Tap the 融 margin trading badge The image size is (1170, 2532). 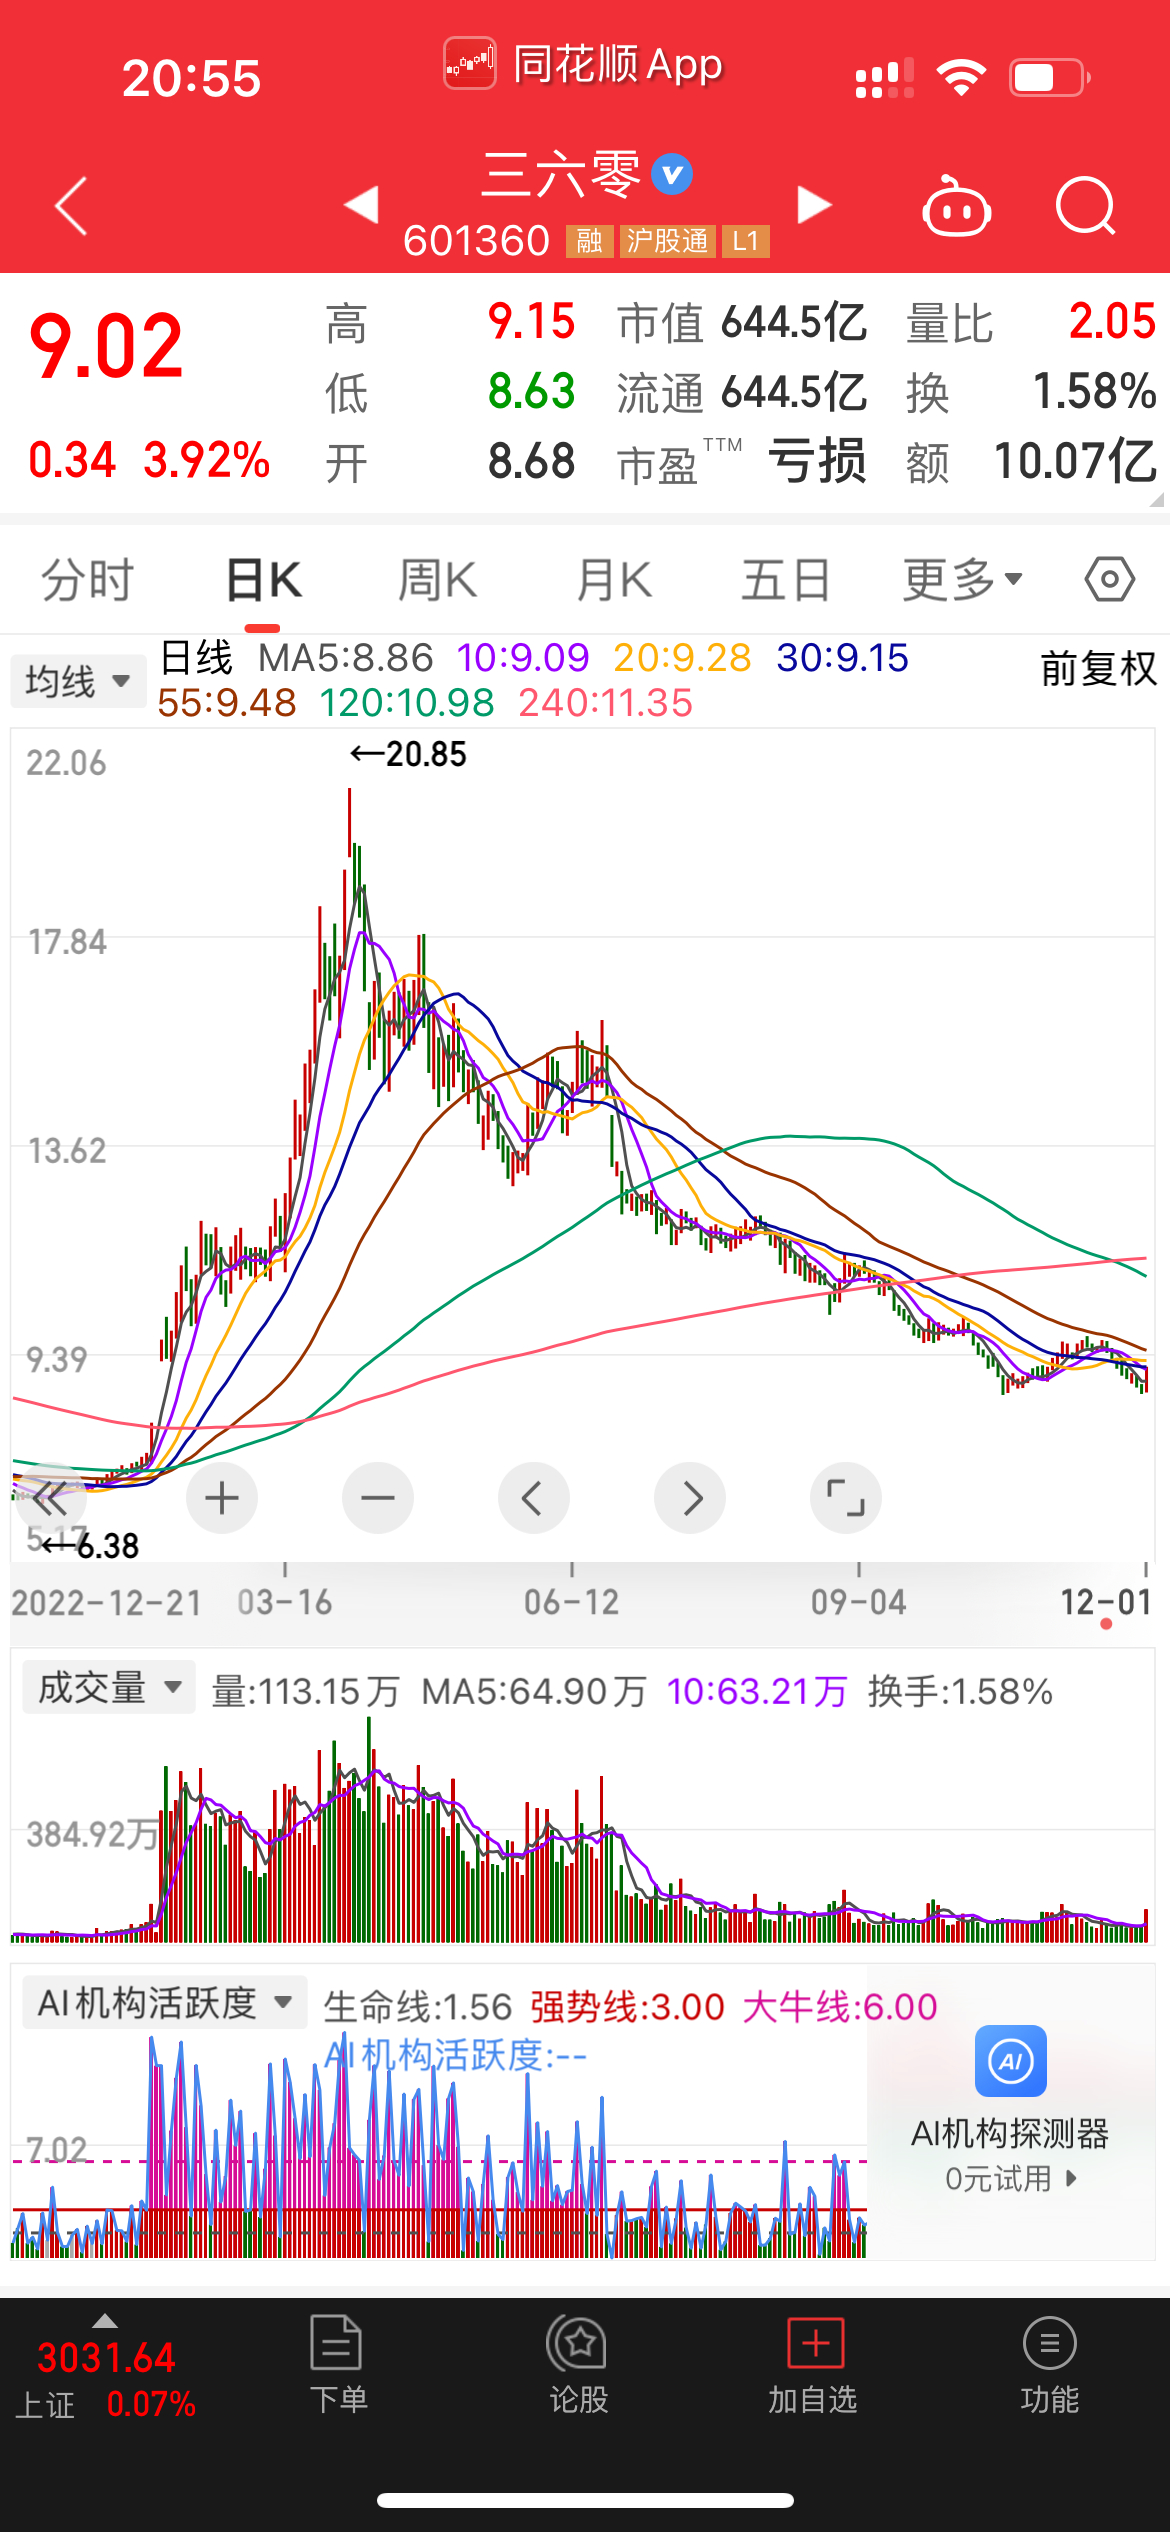point(589,241)
